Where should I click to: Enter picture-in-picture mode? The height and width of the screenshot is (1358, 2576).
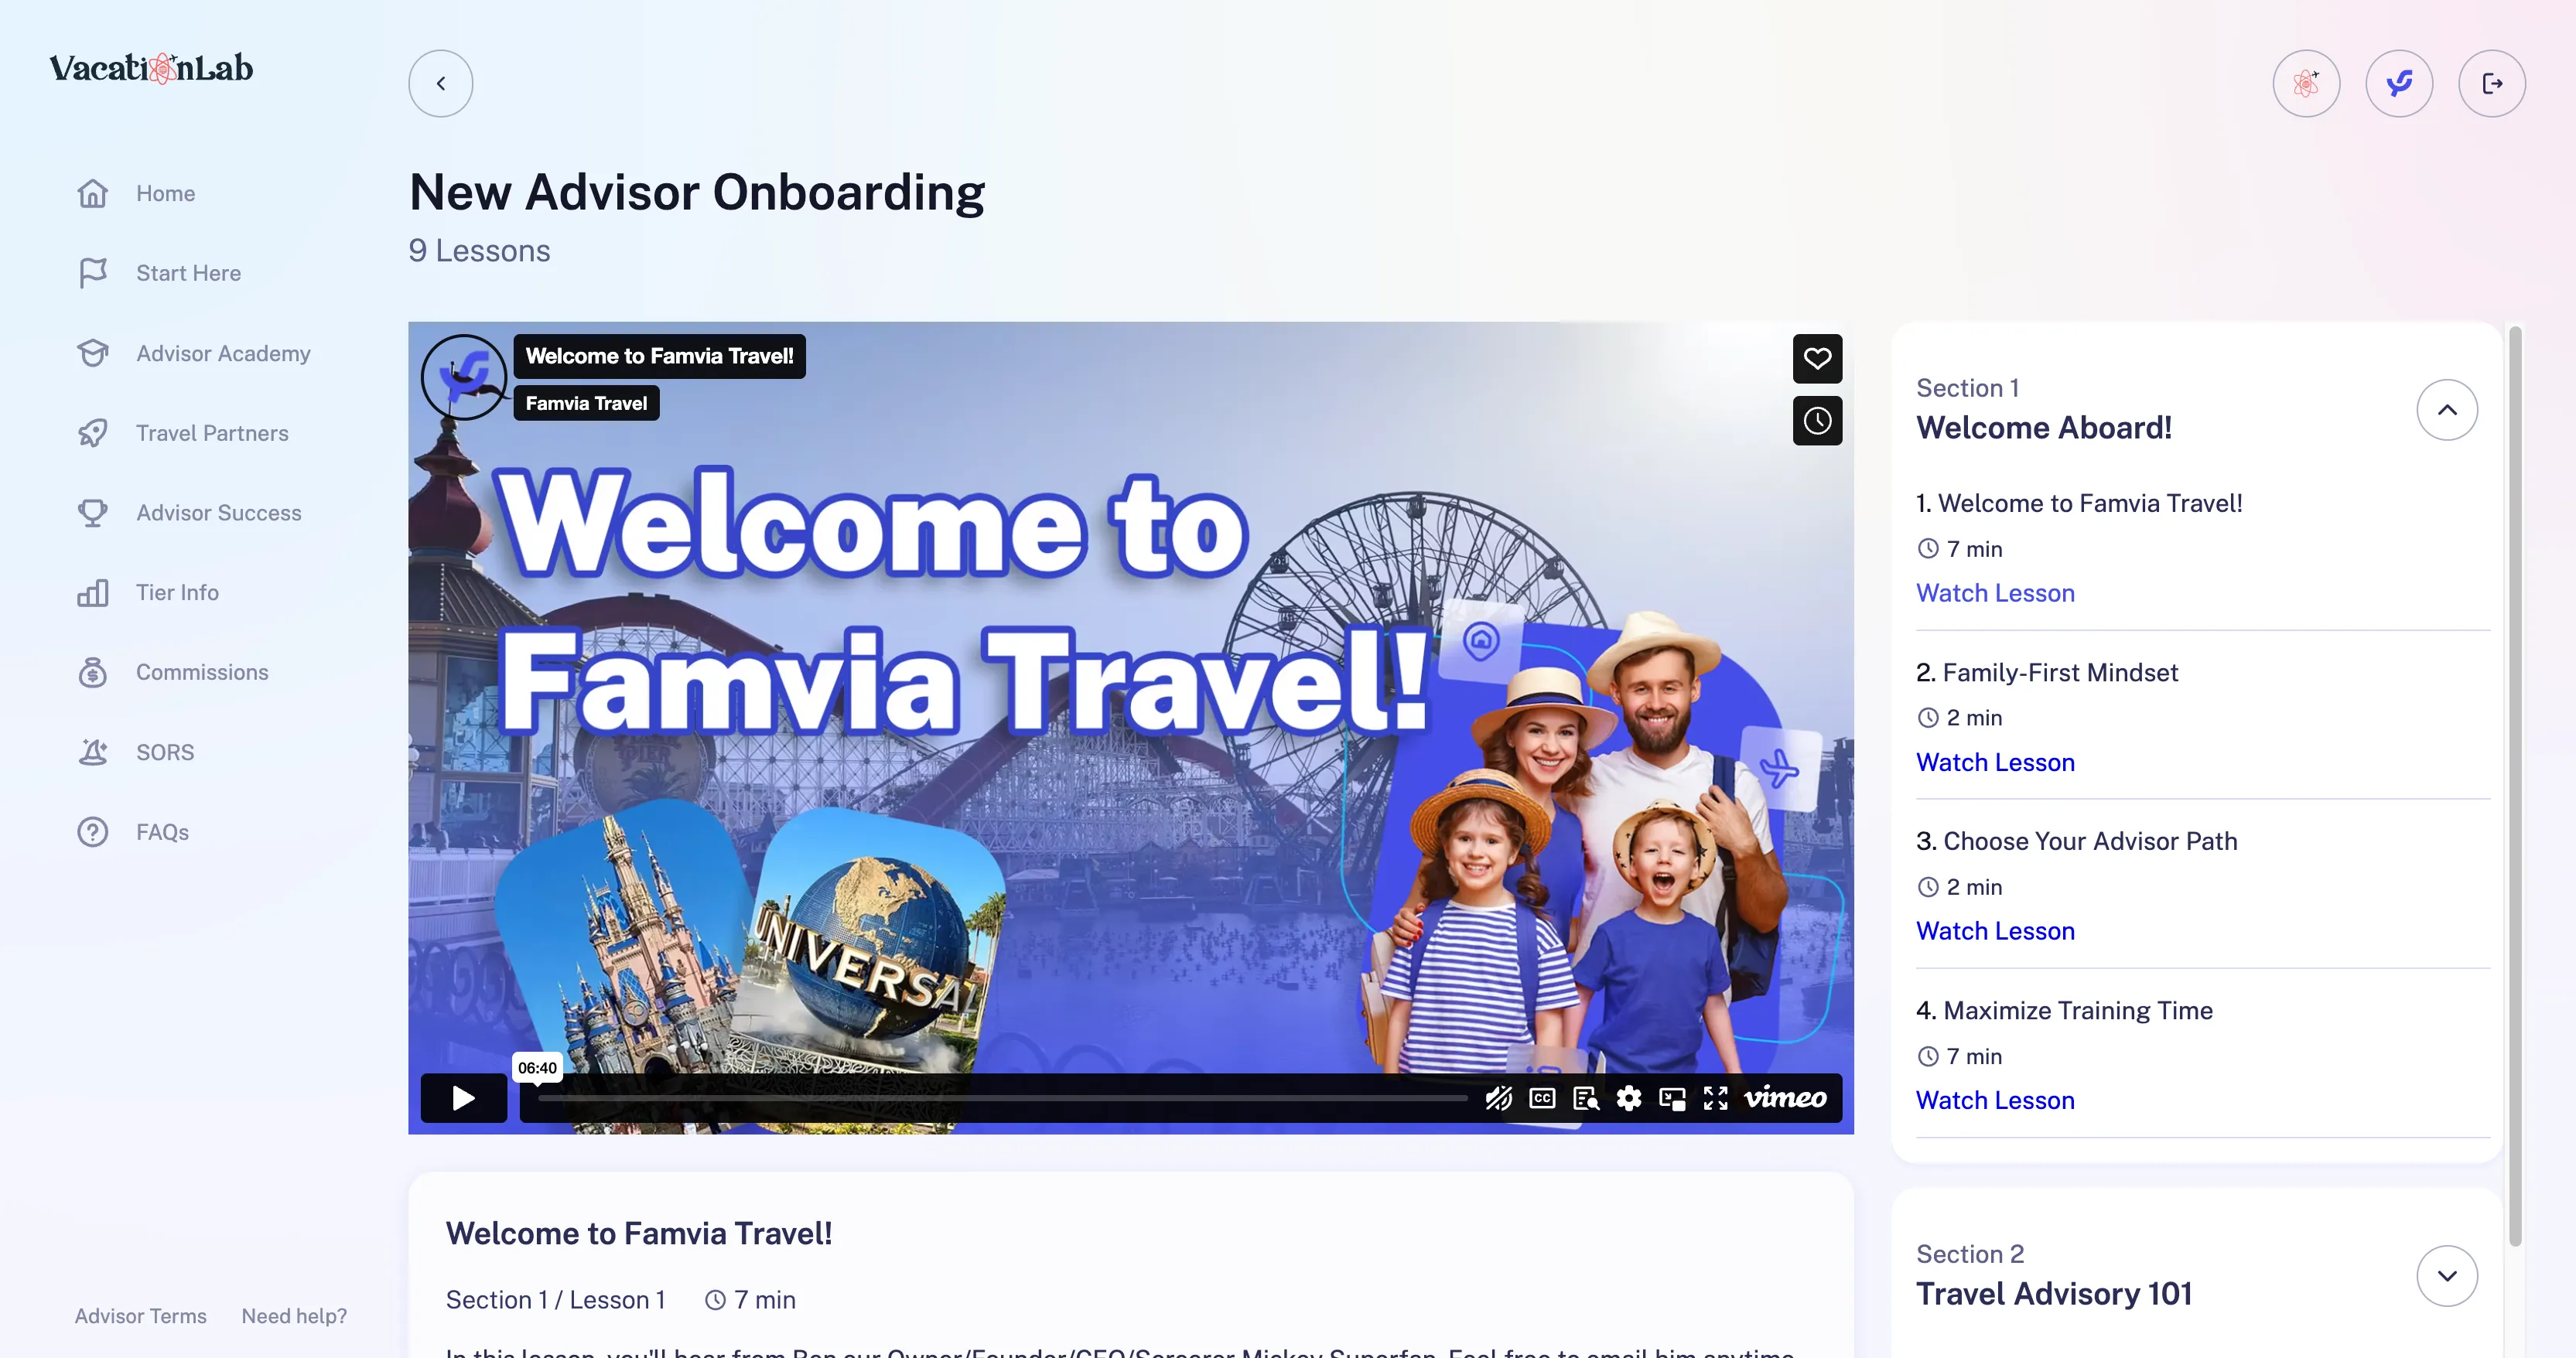[1672, 1098]
